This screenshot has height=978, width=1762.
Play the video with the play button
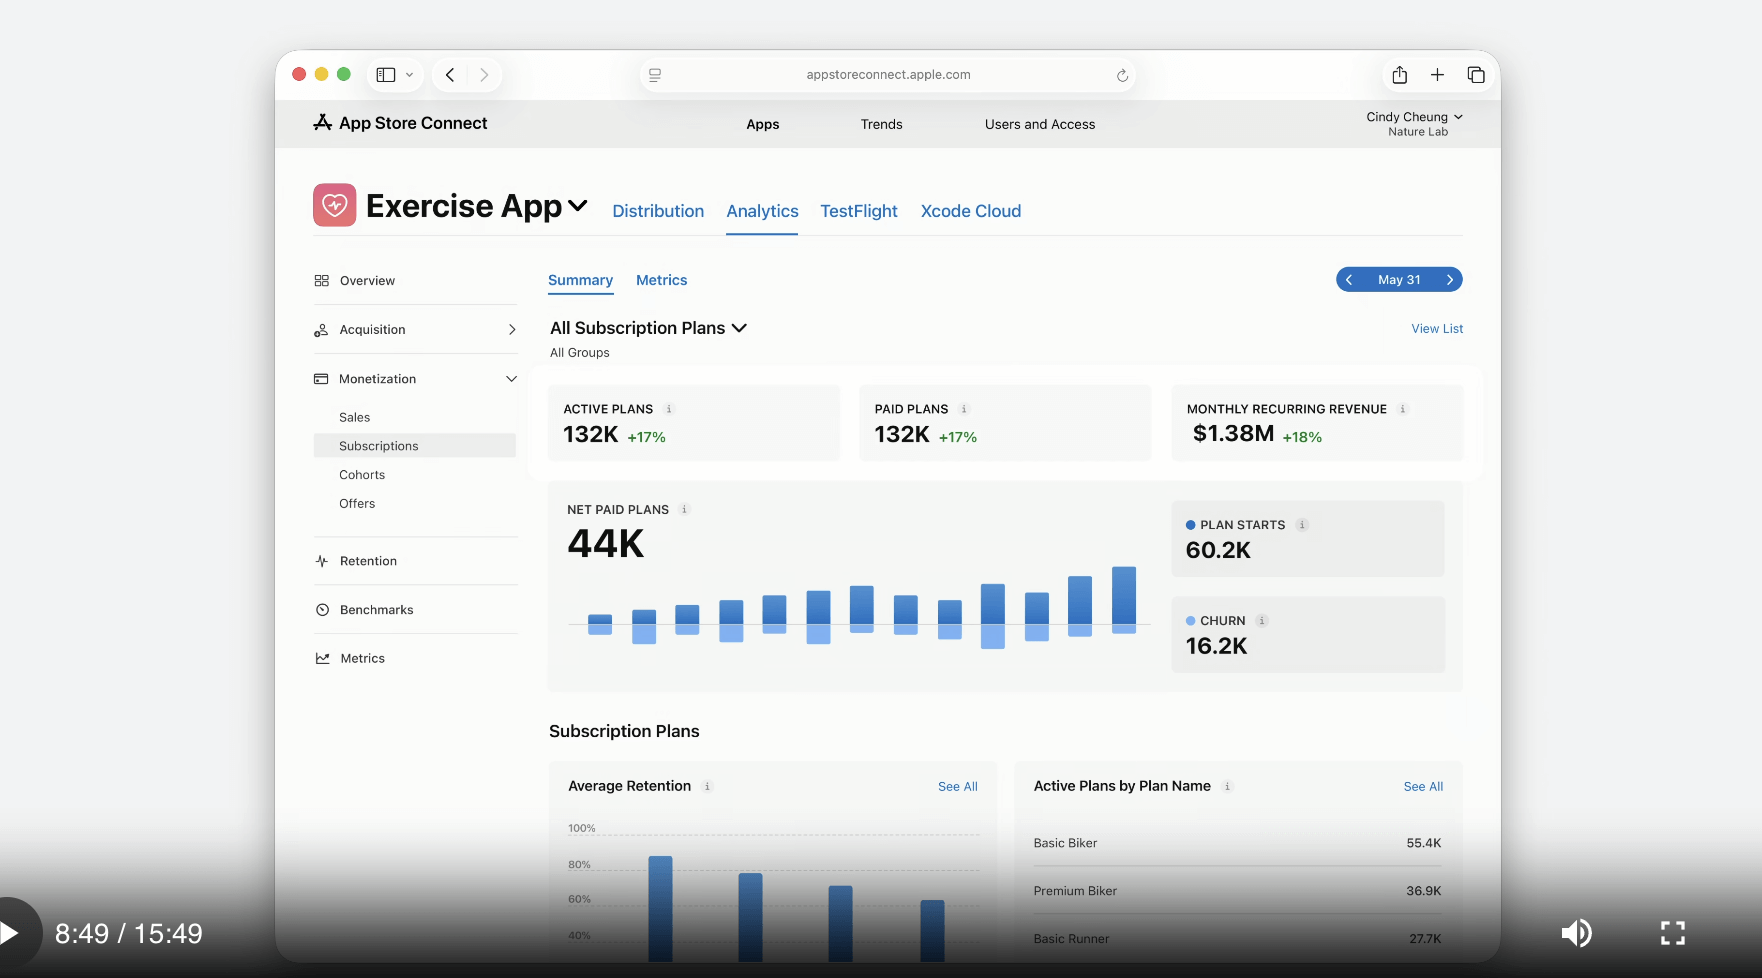[x=10, y=933]
